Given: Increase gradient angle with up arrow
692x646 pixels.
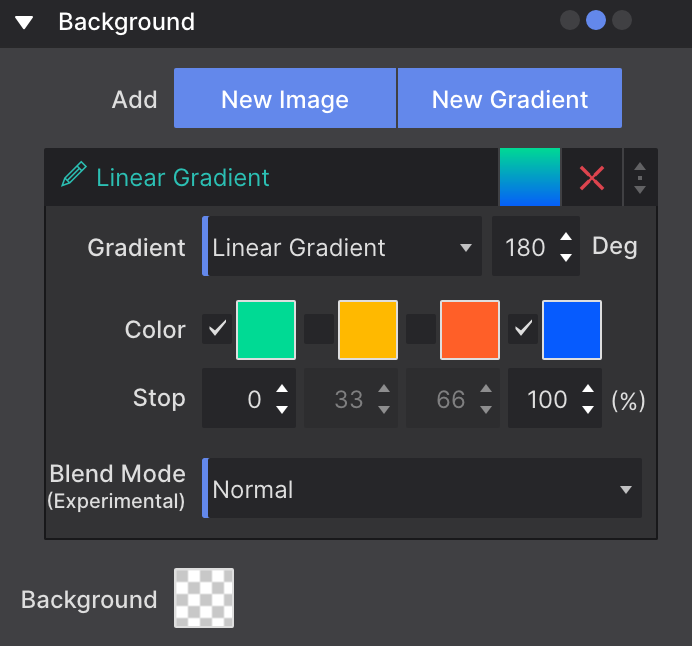Looking at the screenshot, I should (x=566, y=237).
